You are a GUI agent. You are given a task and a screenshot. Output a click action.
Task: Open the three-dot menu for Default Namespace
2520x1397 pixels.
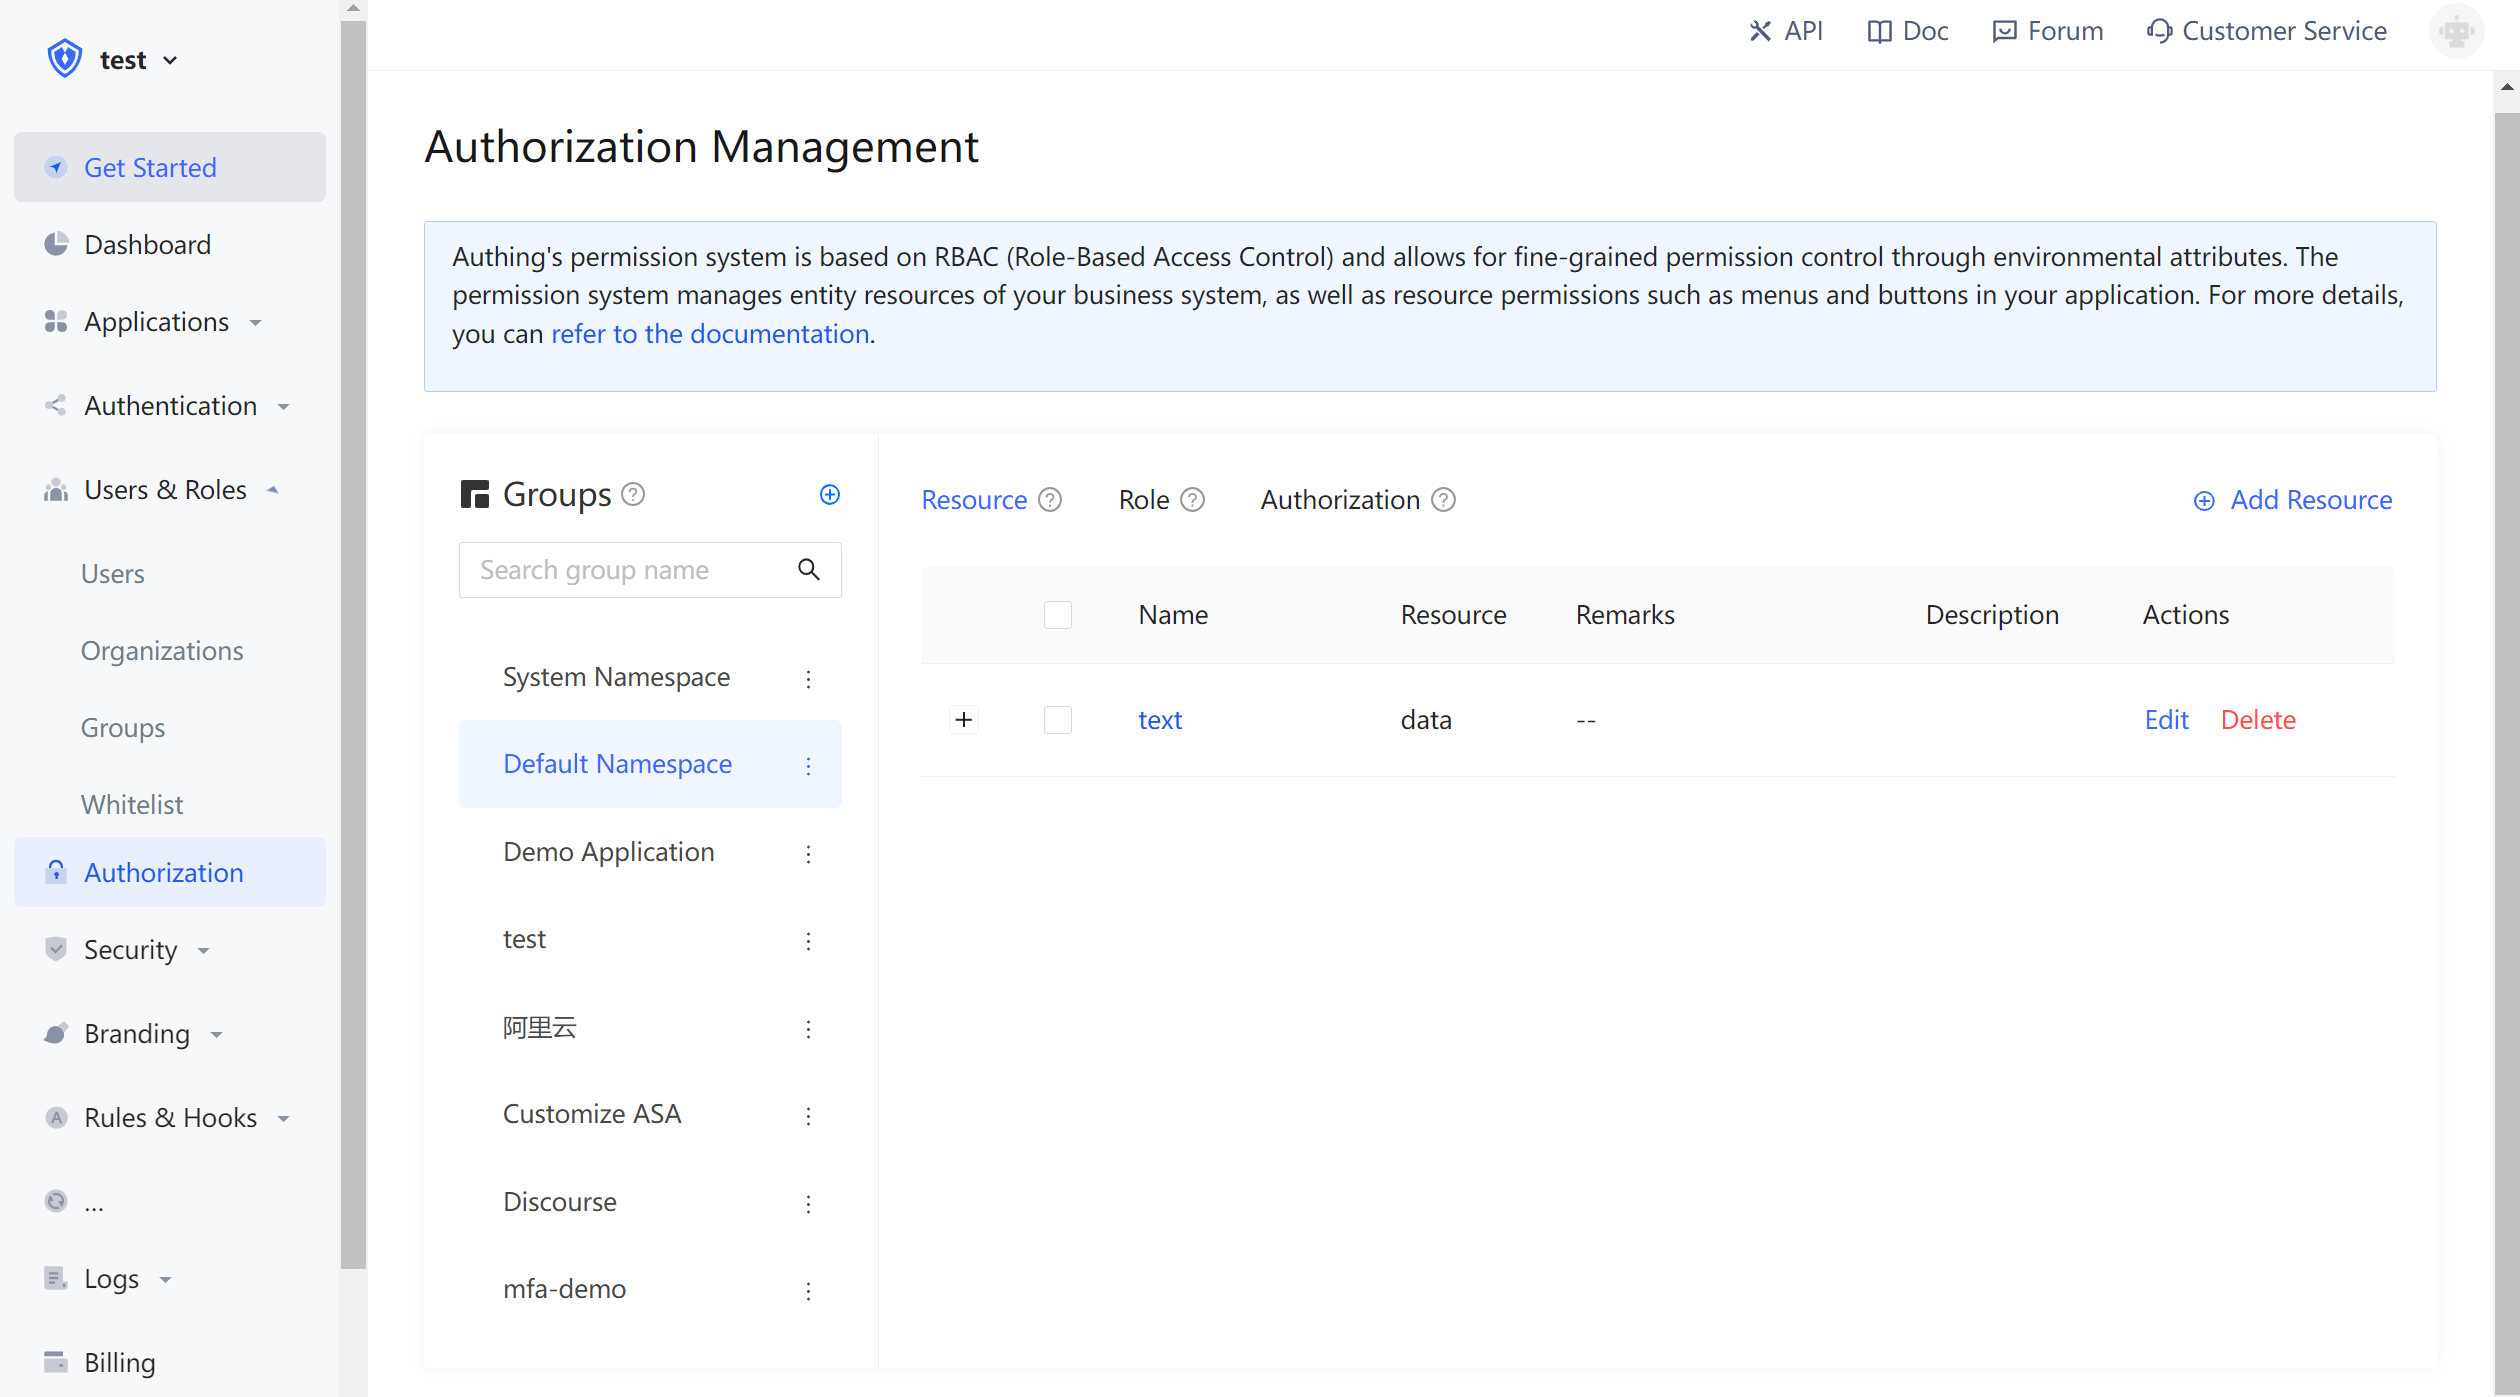[808, 765]
